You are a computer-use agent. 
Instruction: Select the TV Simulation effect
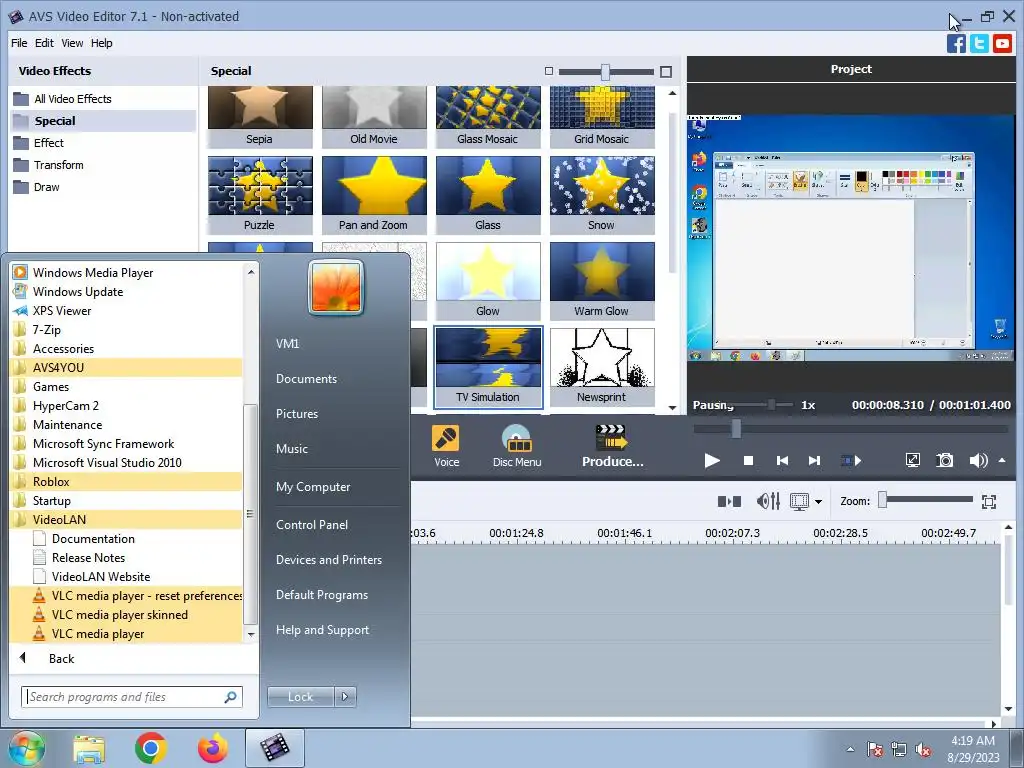click(488, 367)
